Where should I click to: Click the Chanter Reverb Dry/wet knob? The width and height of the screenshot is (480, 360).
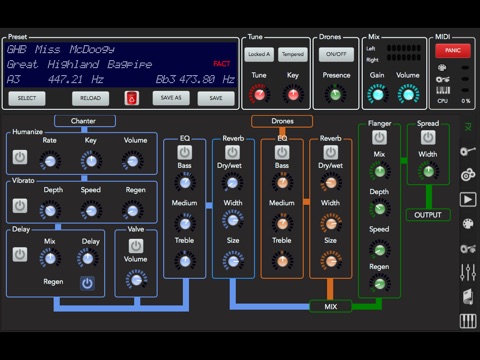point(233,183)
